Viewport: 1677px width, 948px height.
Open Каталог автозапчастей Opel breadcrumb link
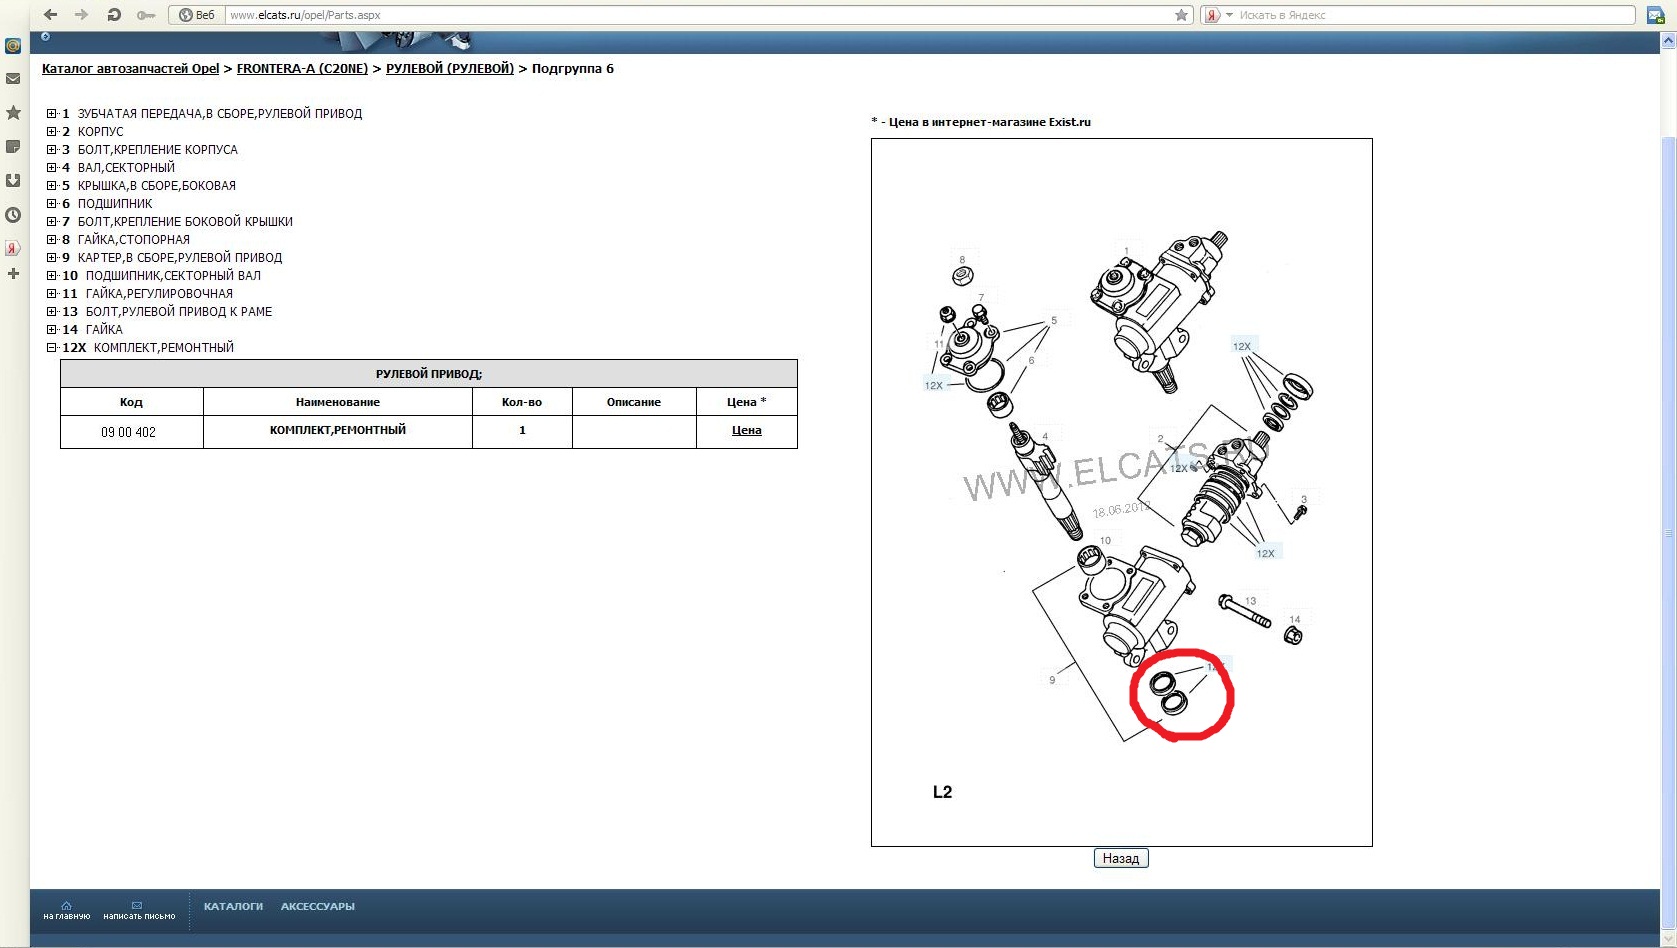click(130, 69)
